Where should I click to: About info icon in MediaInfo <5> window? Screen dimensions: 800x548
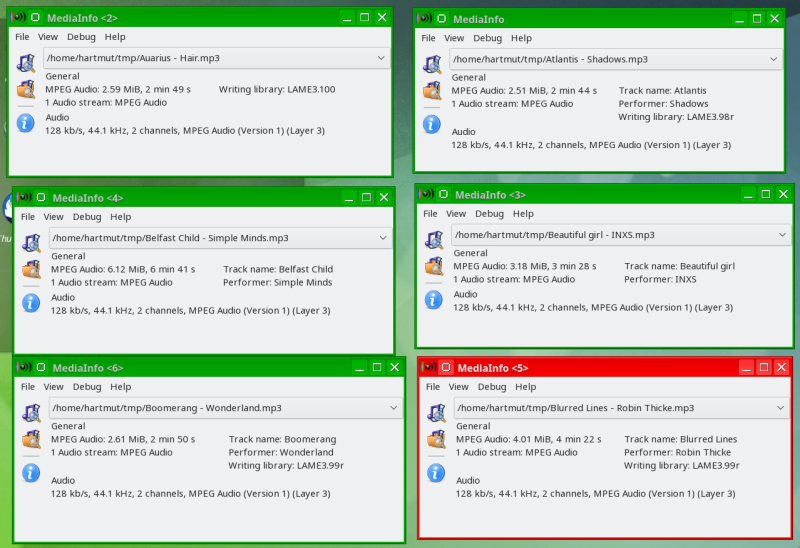pyautogui.click(x=436, y=473)
